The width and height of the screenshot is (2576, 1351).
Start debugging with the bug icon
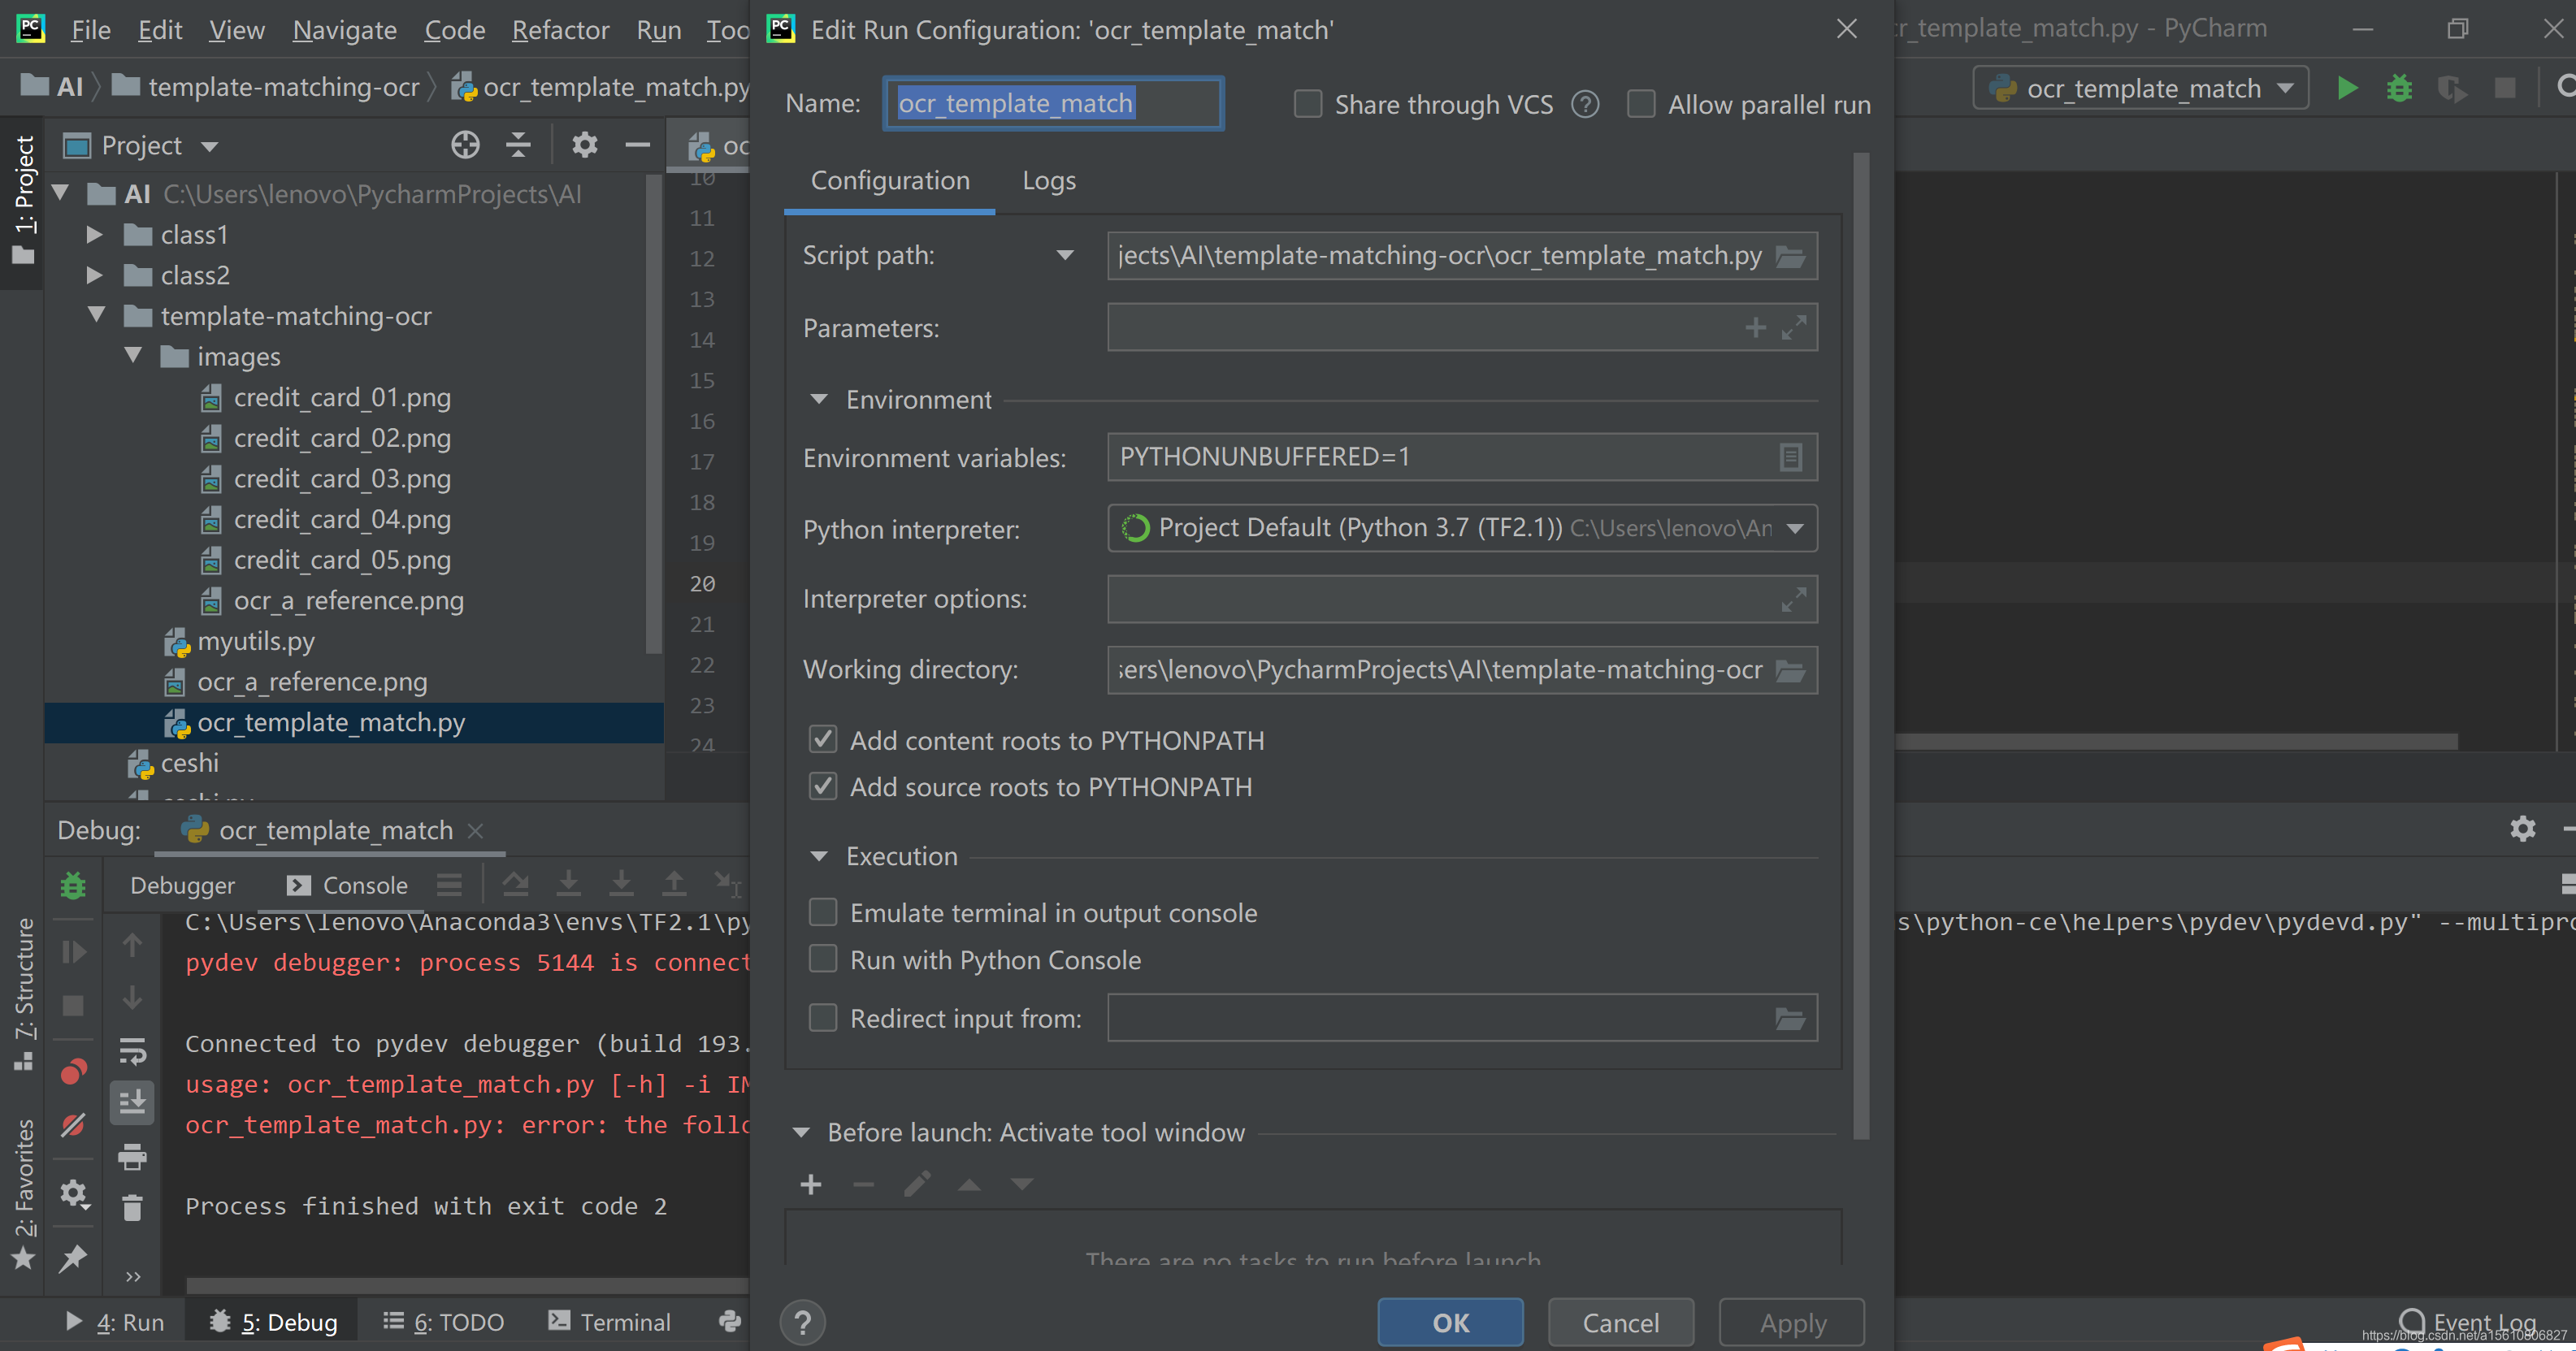click(x=2399, y=88)
